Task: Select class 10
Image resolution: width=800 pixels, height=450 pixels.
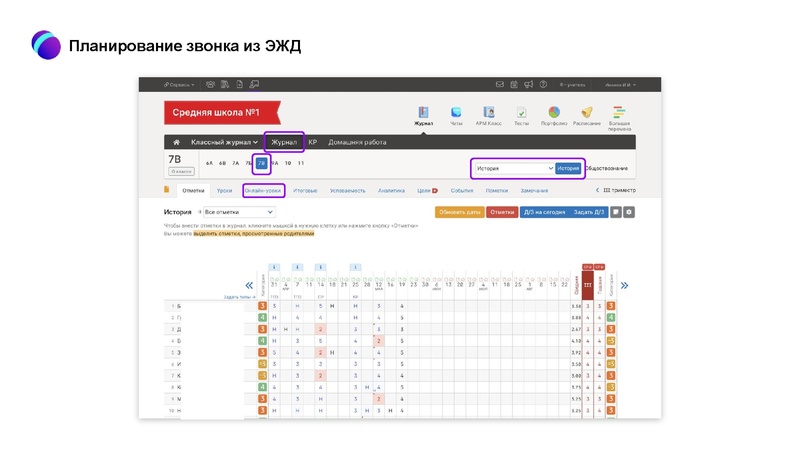Action: click(x=288, y=163)
